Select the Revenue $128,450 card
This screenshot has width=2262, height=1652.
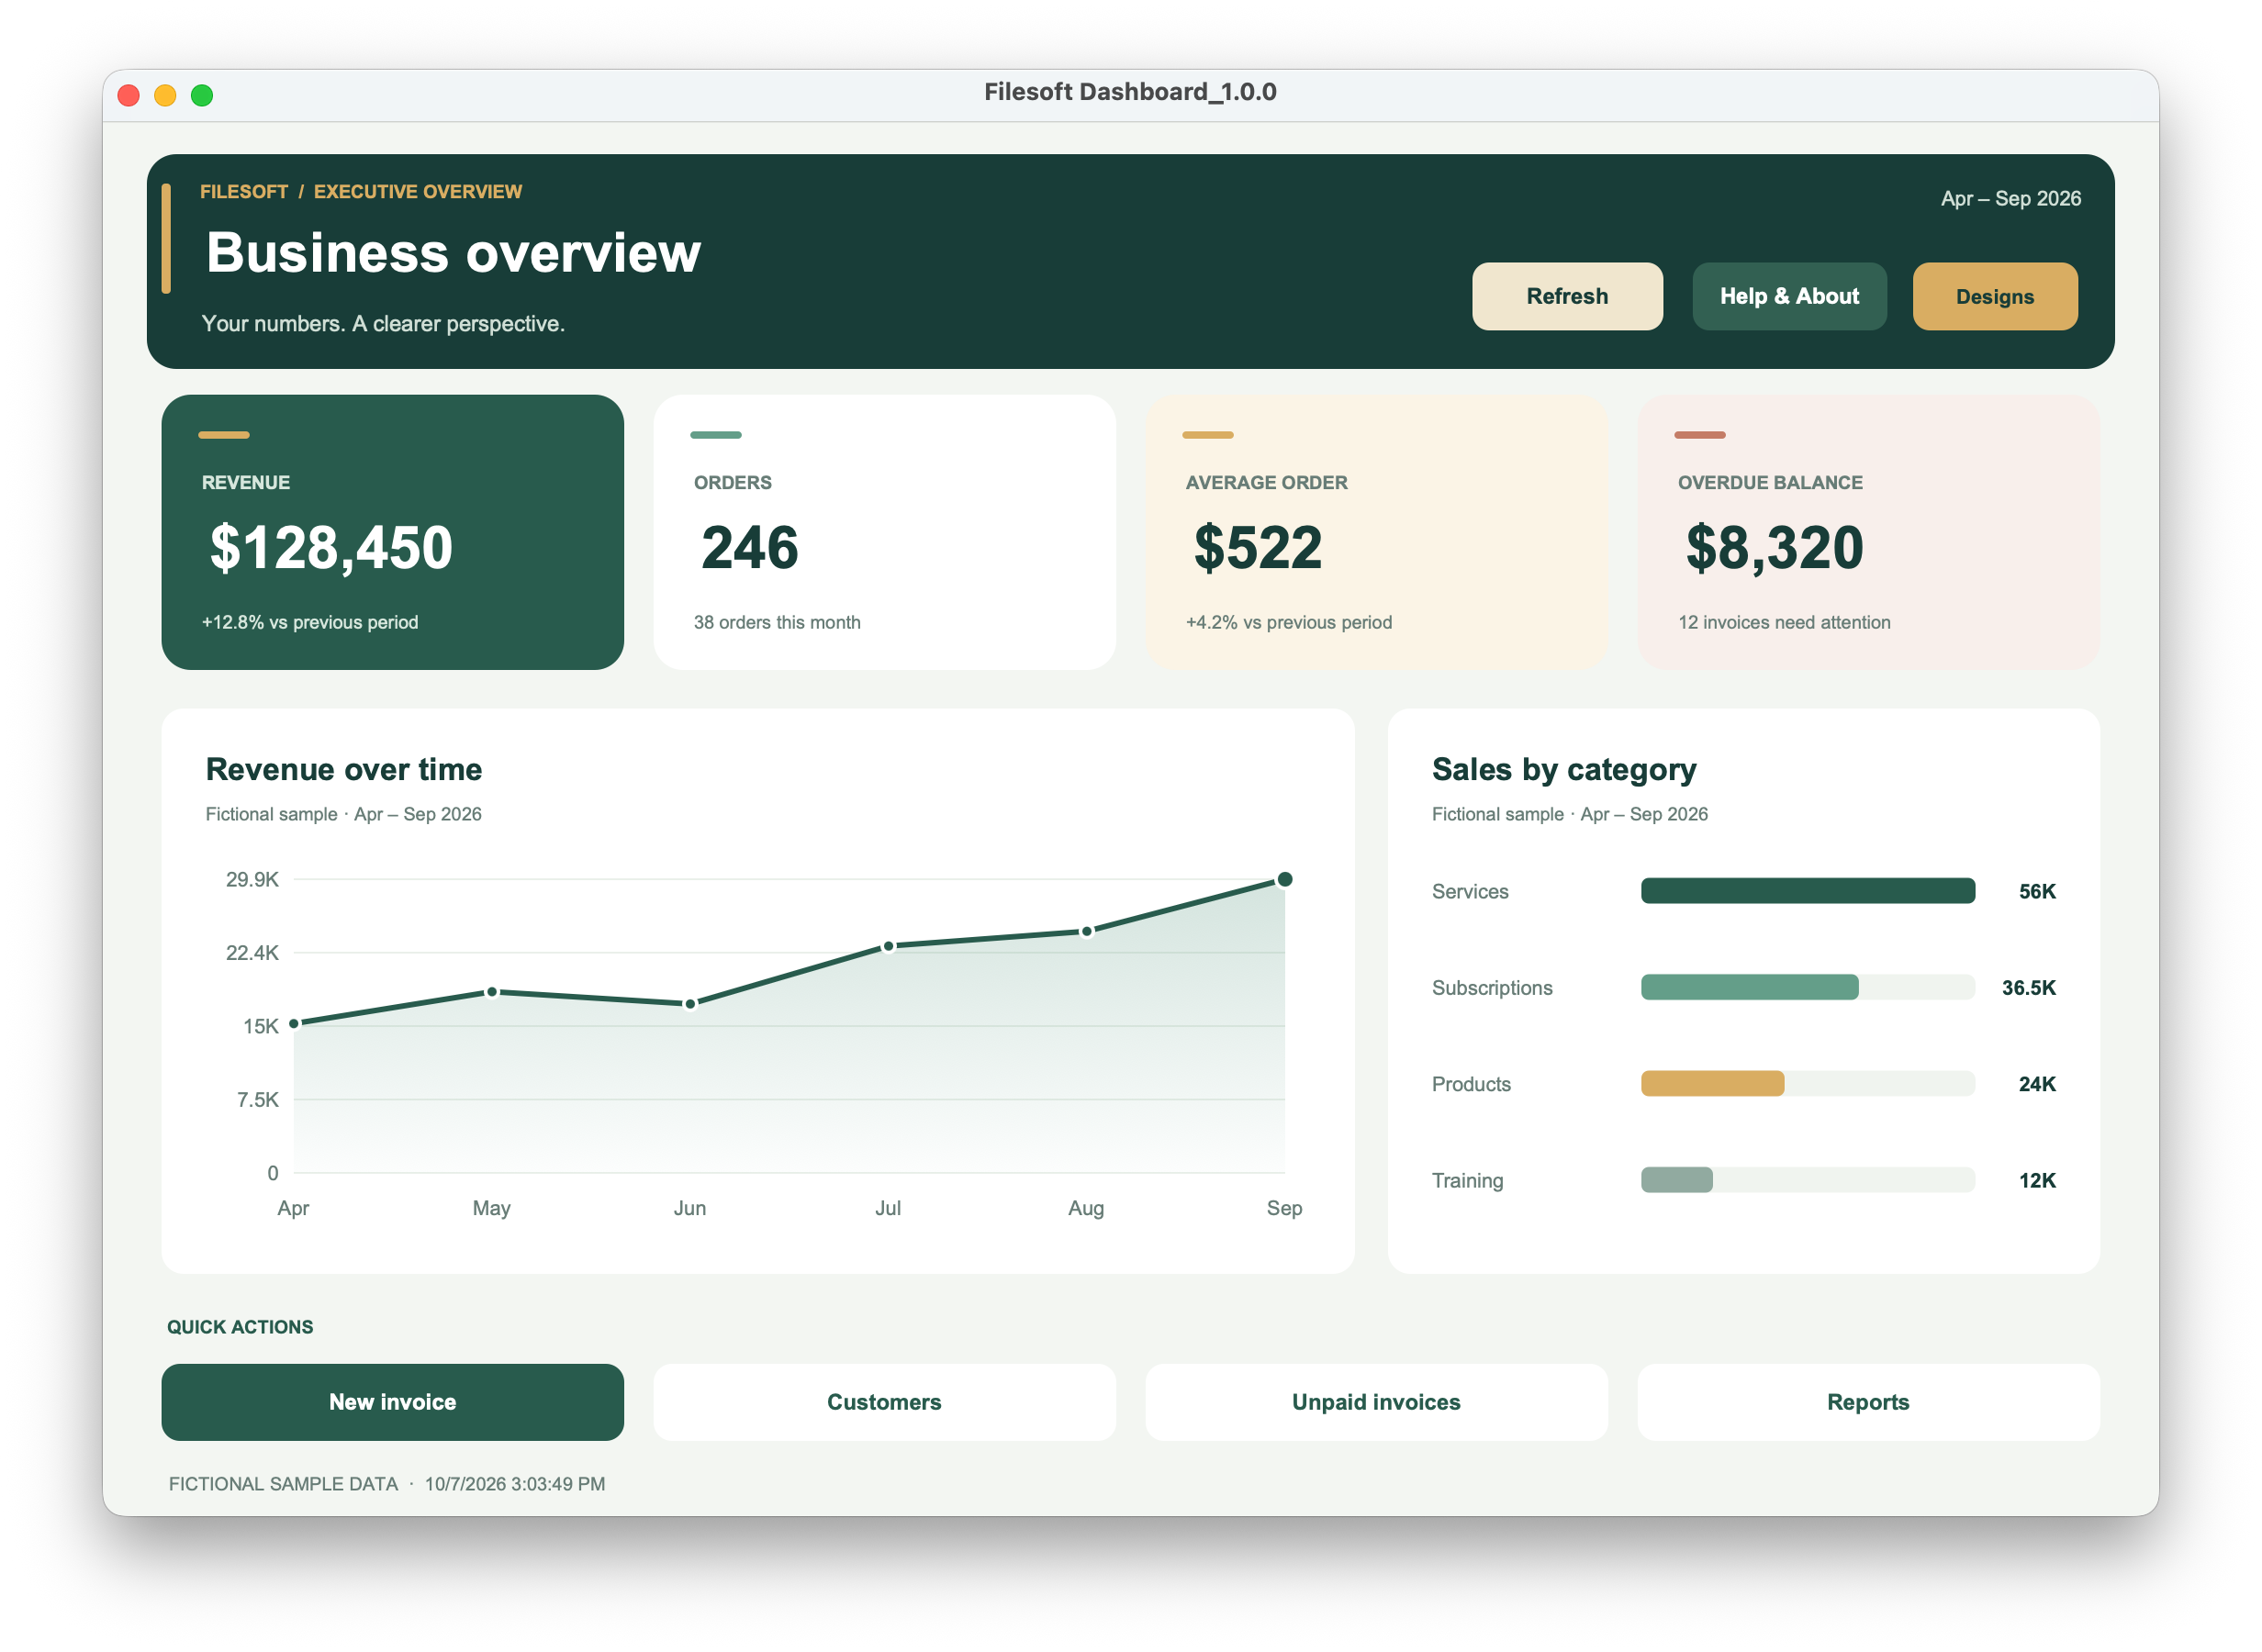(x=392, y=532)
